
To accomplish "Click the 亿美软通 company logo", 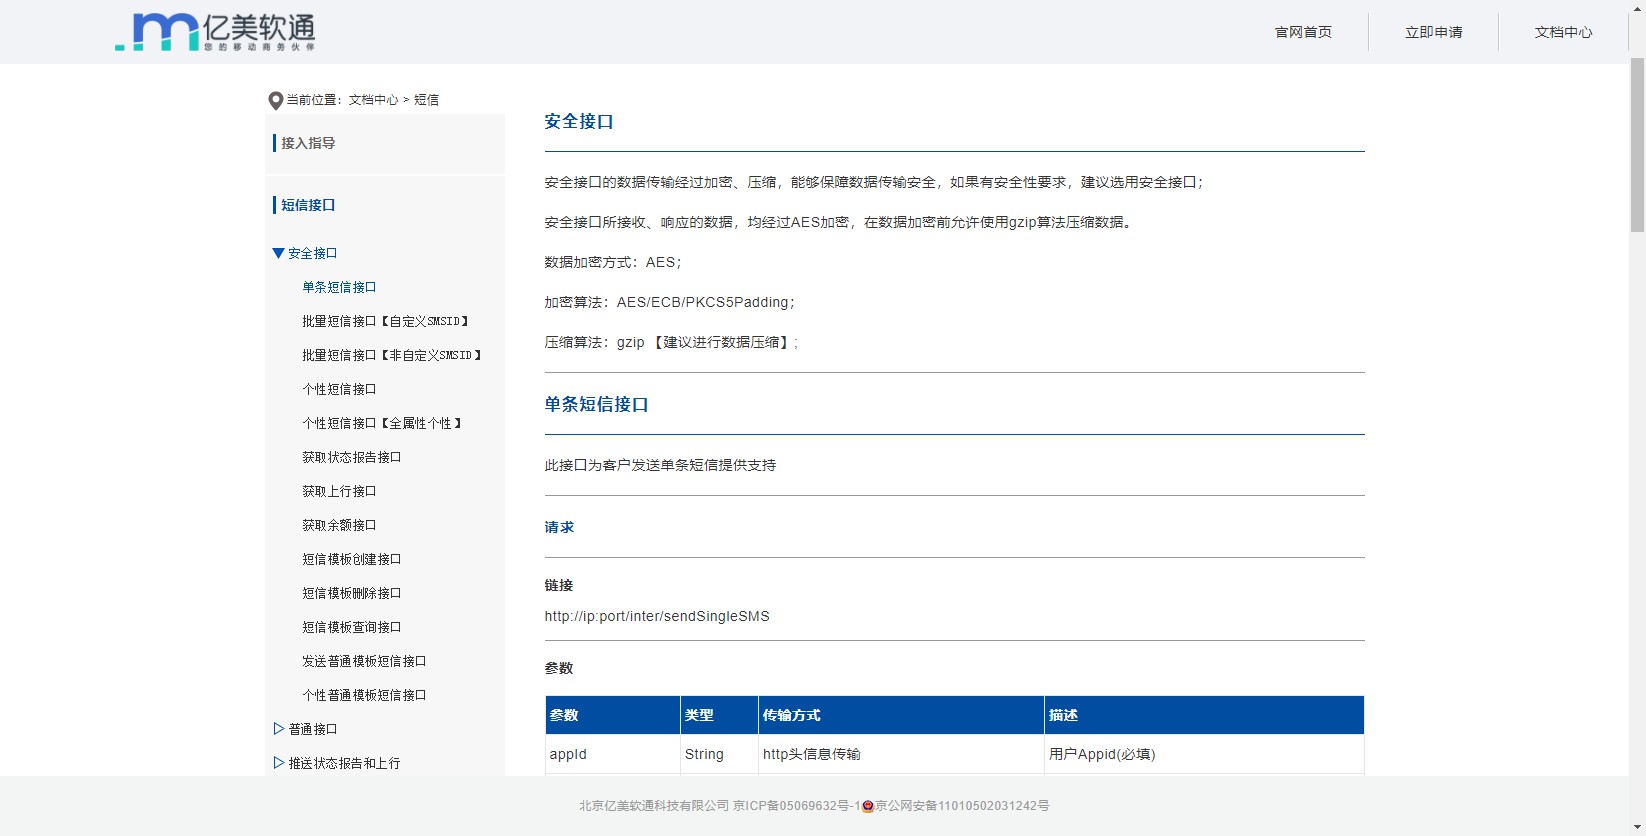I will pos(215,32).
